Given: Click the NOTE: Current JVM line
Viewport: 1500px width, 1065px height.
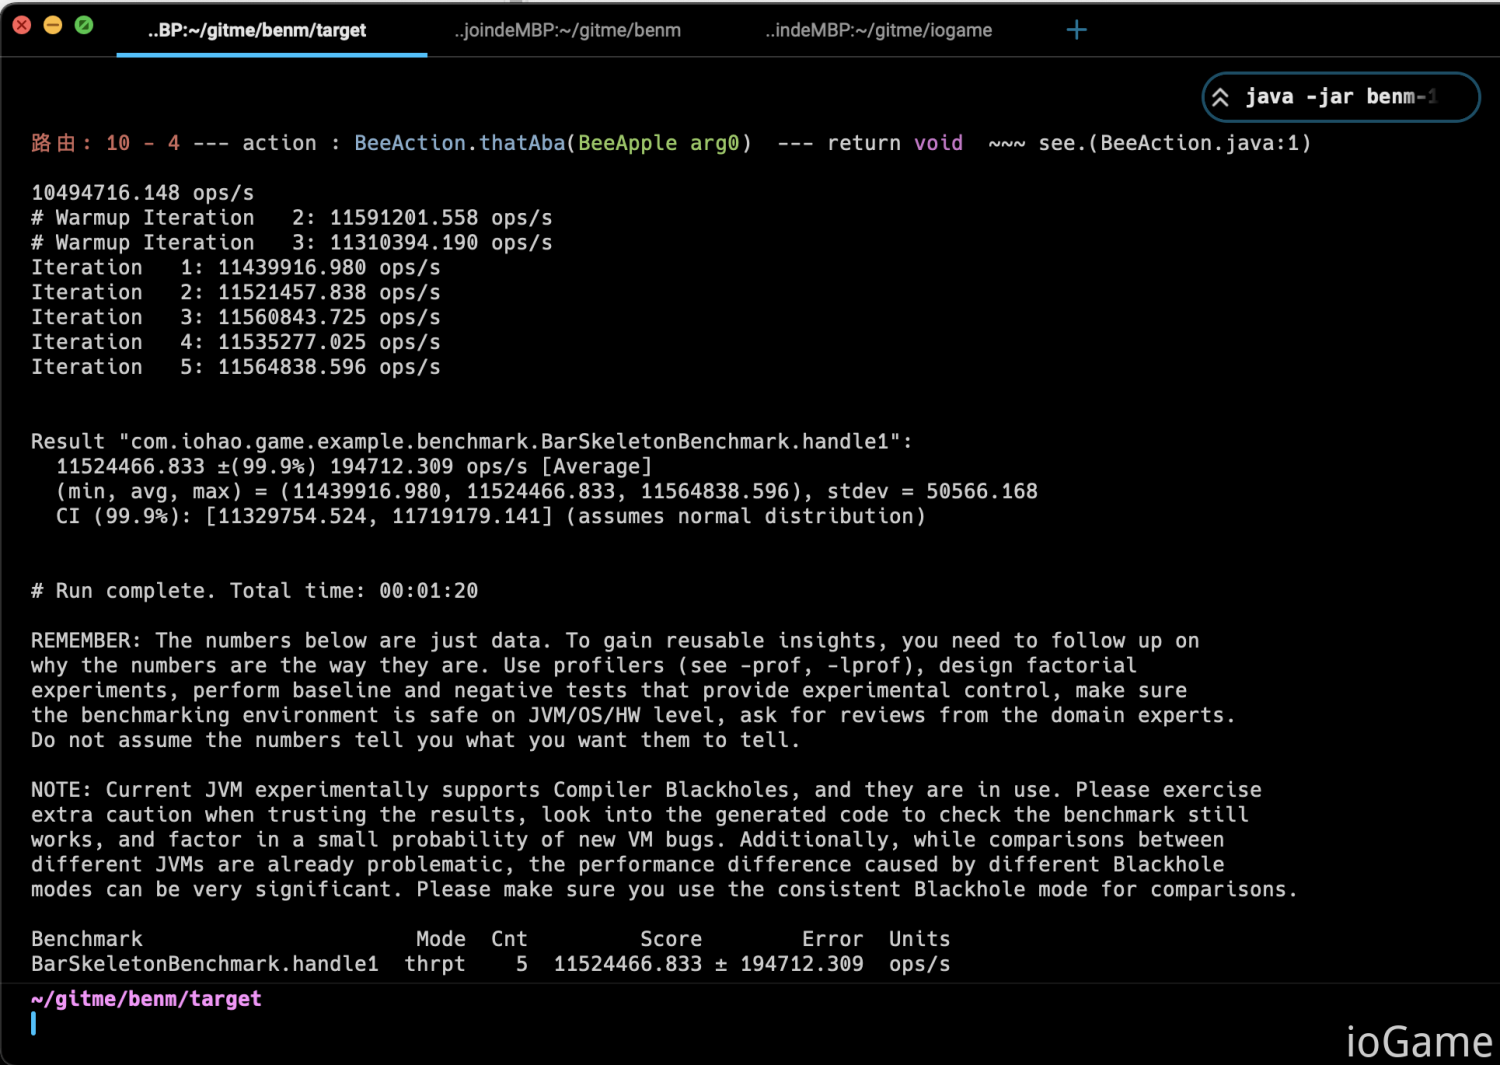Looking at the screenshot, I should pyautogui.click(x=646, y=790).
